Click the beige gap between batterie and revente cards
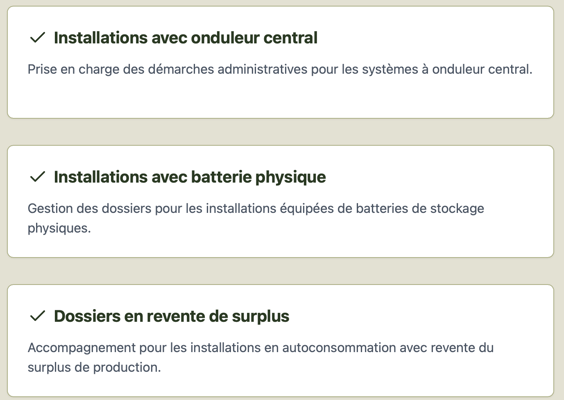The width and height of the screenshot is (564, 400). (281, 271)
